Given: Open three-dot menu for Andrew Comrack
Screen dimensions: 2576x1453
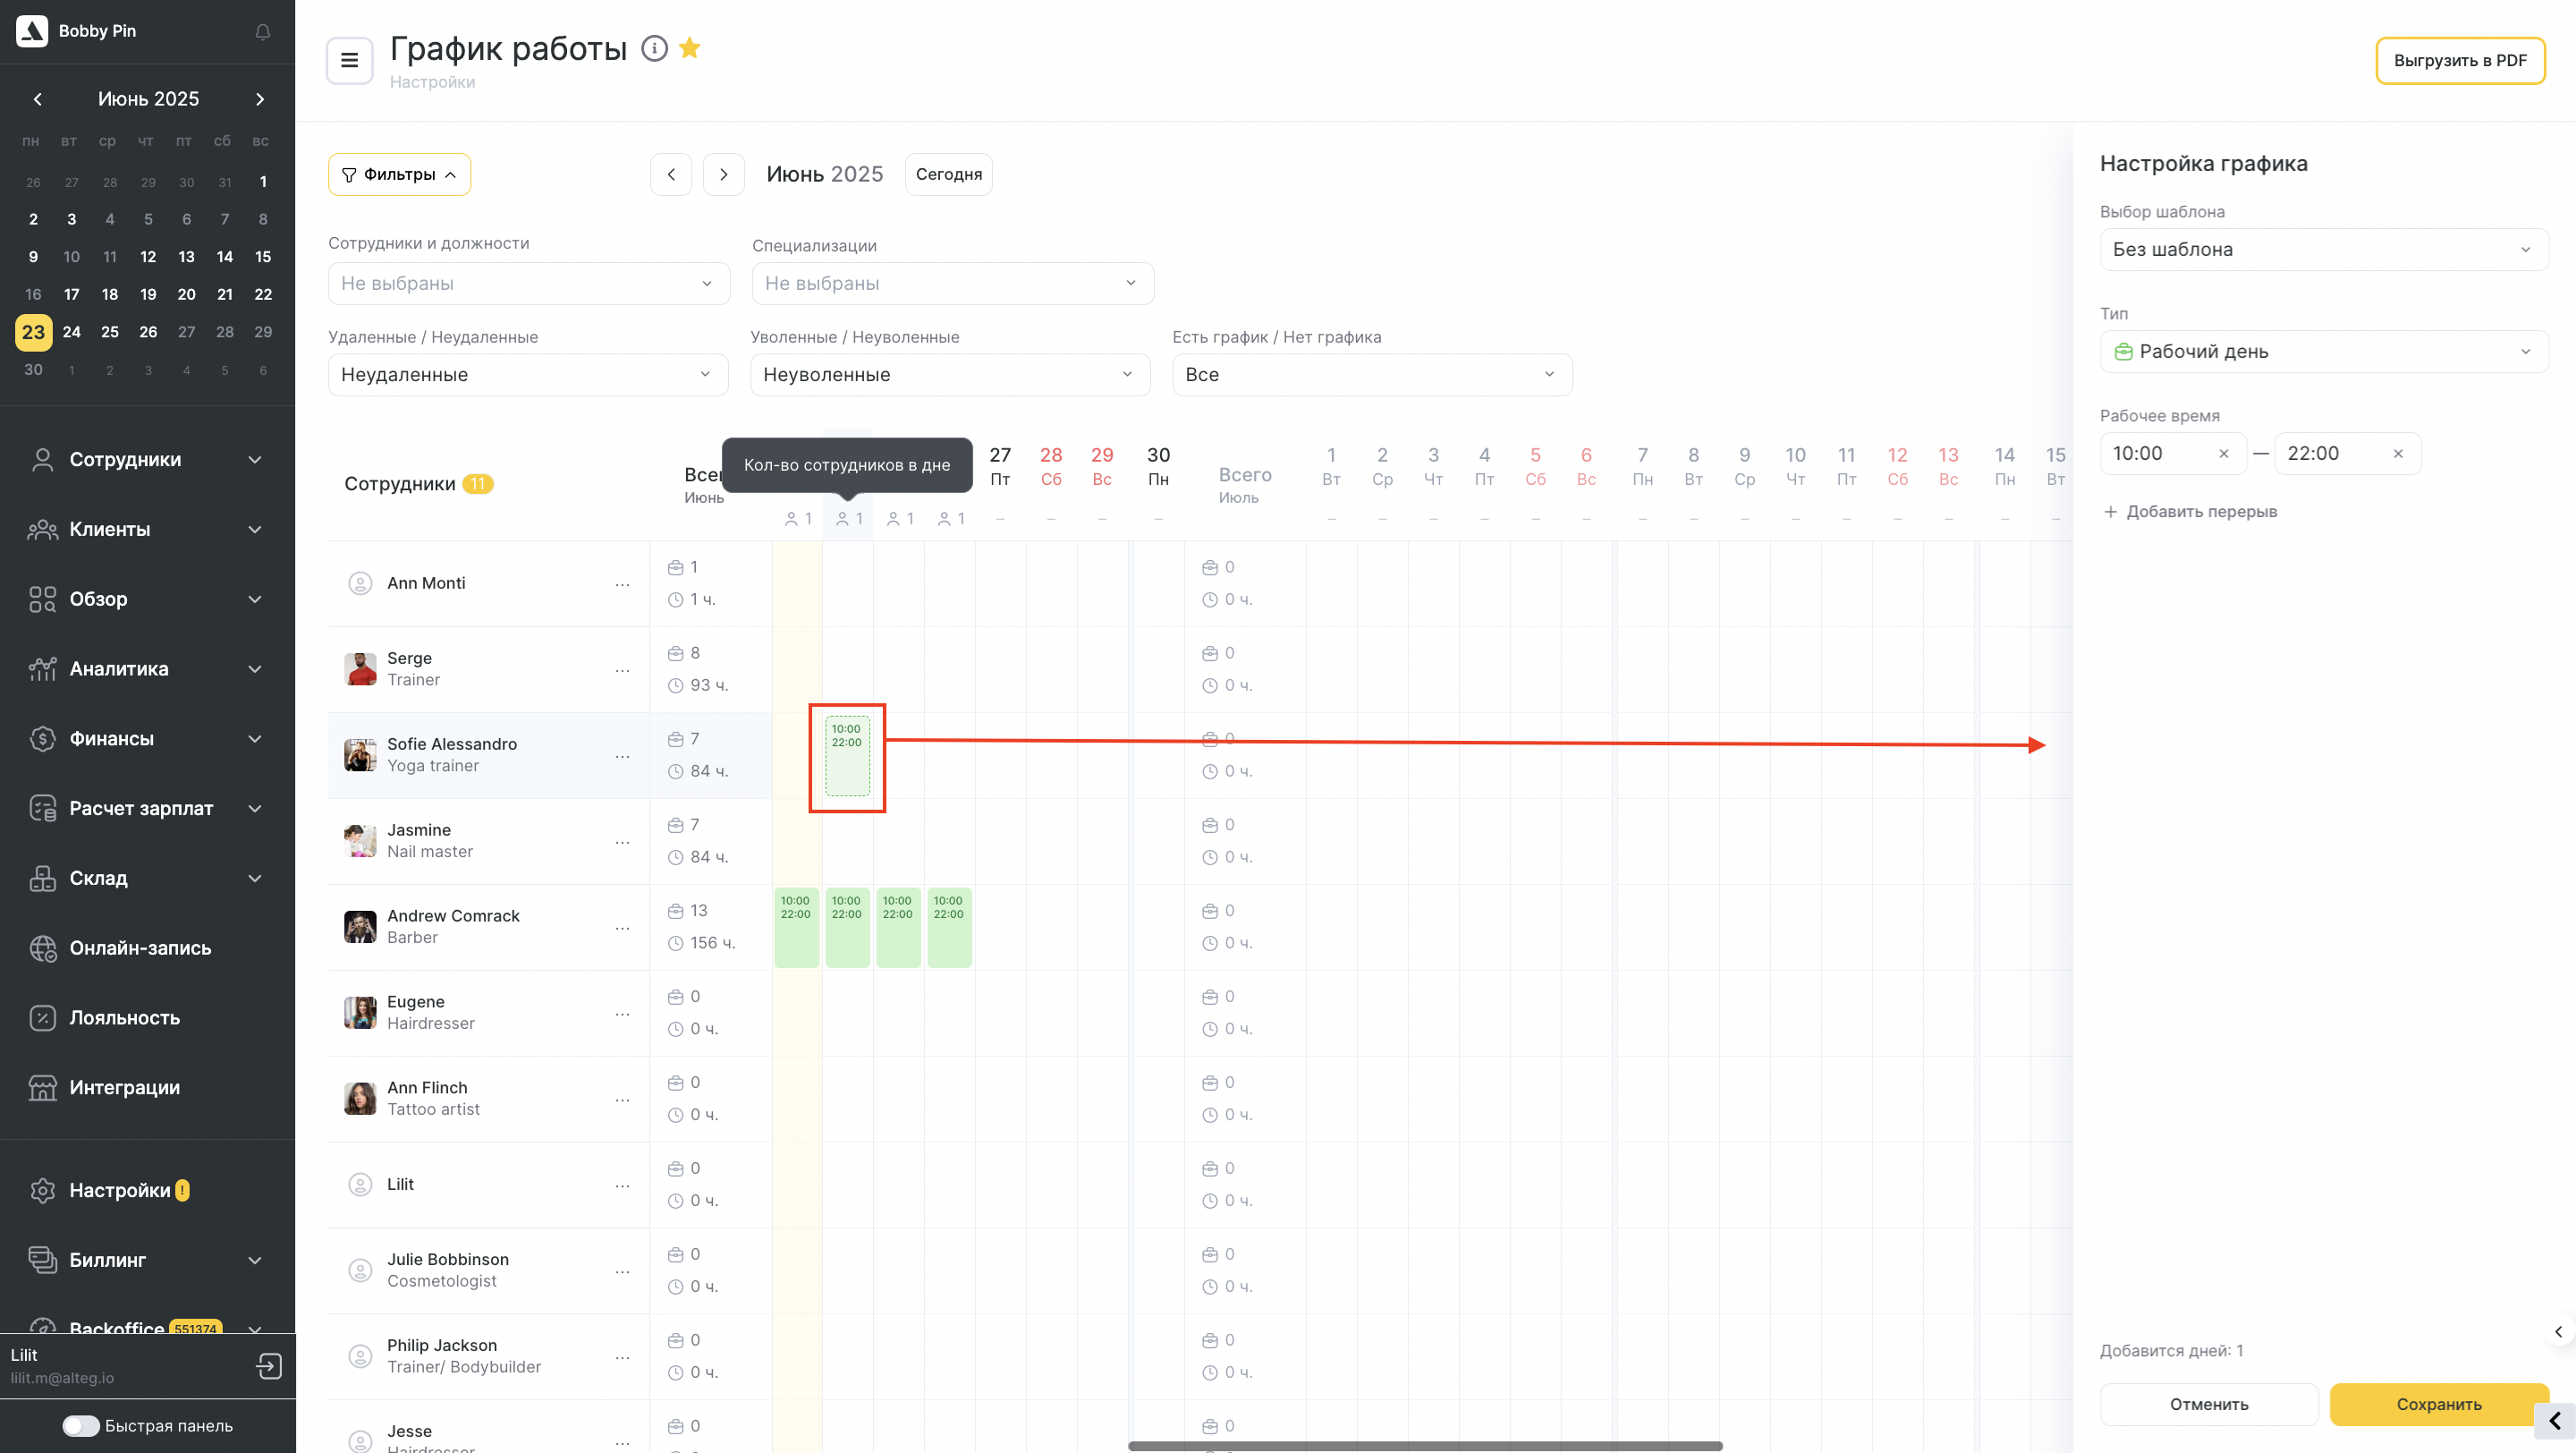Looking at the screenshot, I should [x=622, y=928].
